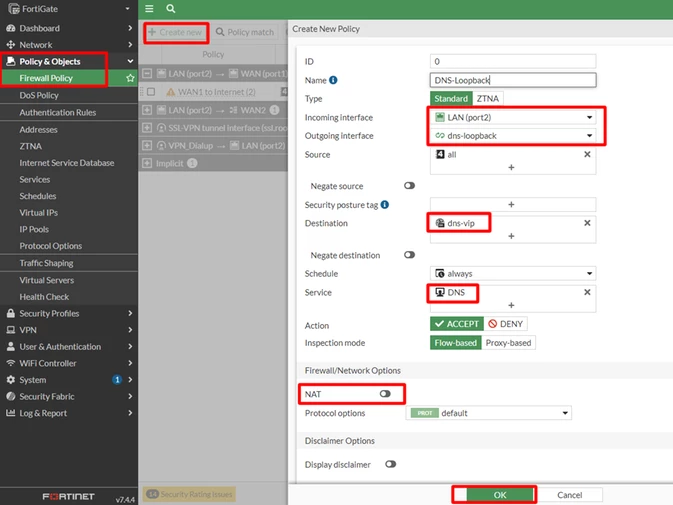Image resolution: width=673 pixels, height=505 pixels.
Task: Open IP Pools page
Action: (34, 230)
